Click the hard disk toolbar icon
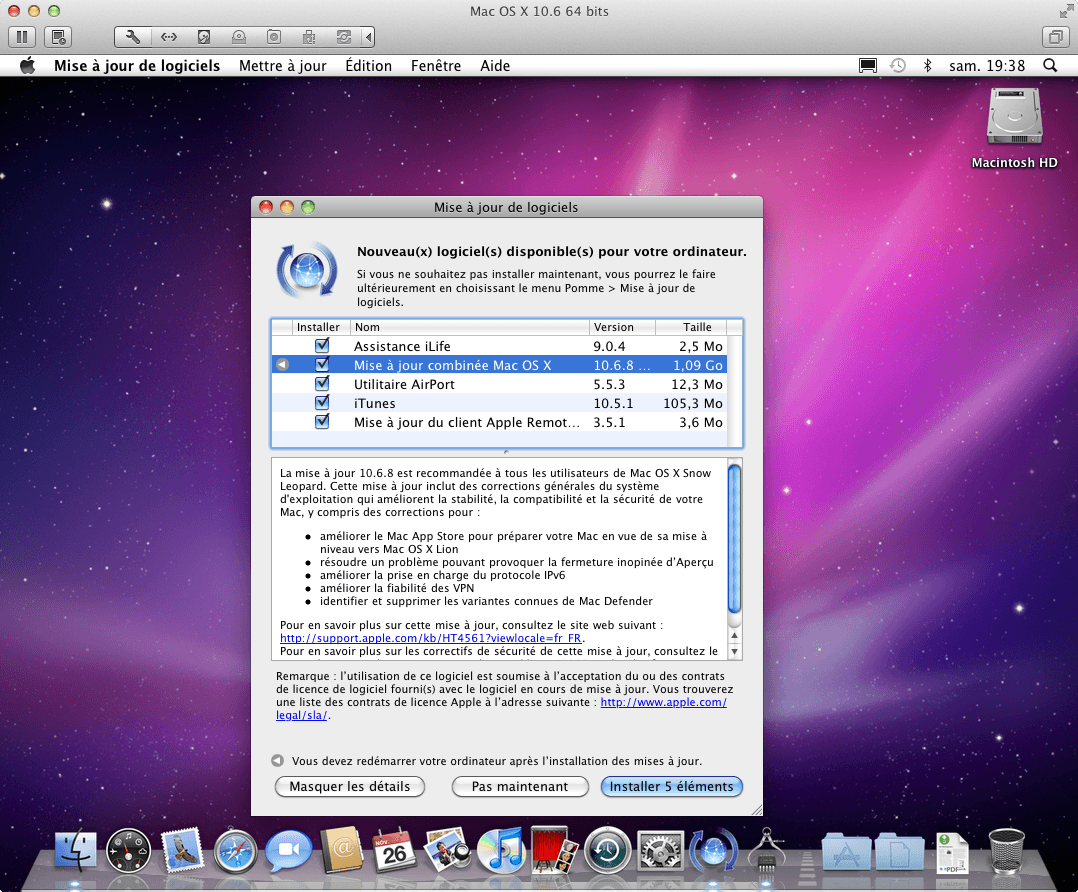 [204, 37]
